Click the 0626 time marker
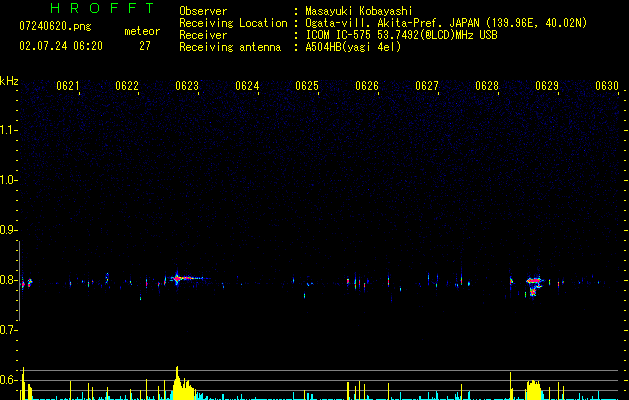 [367, 85]
